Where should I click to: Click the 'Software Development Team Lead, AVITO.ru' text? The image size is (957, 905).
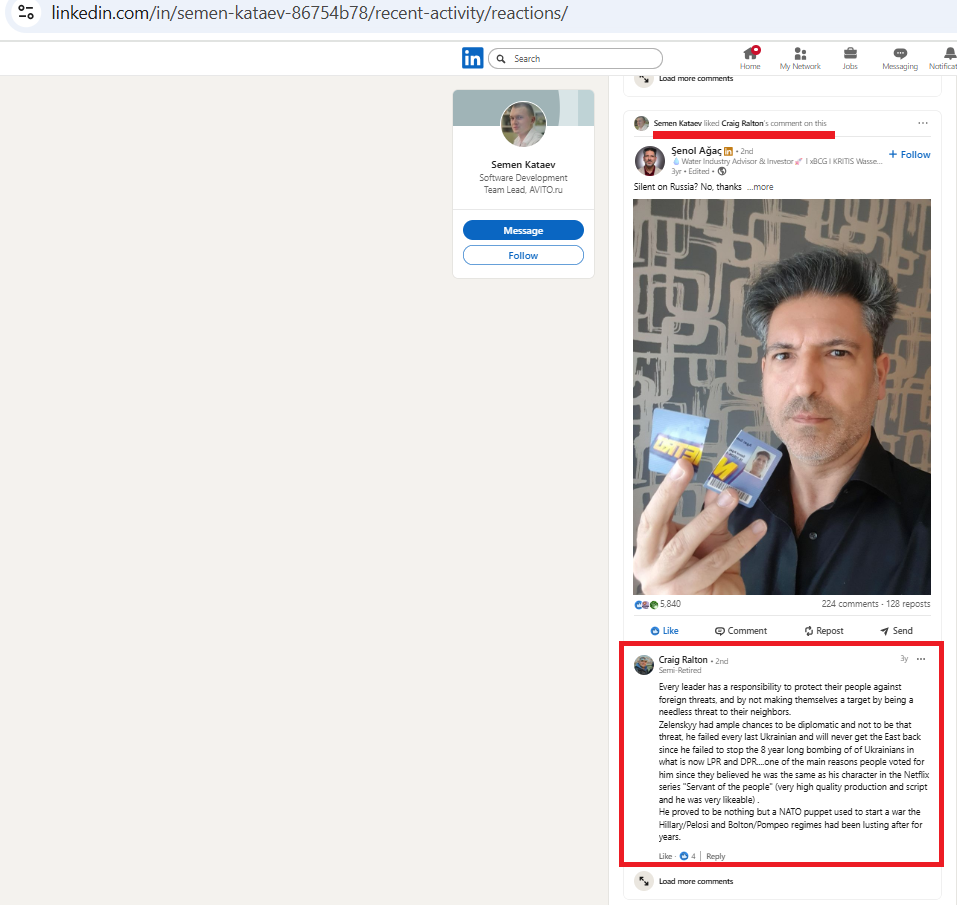[x=523, y=184]
